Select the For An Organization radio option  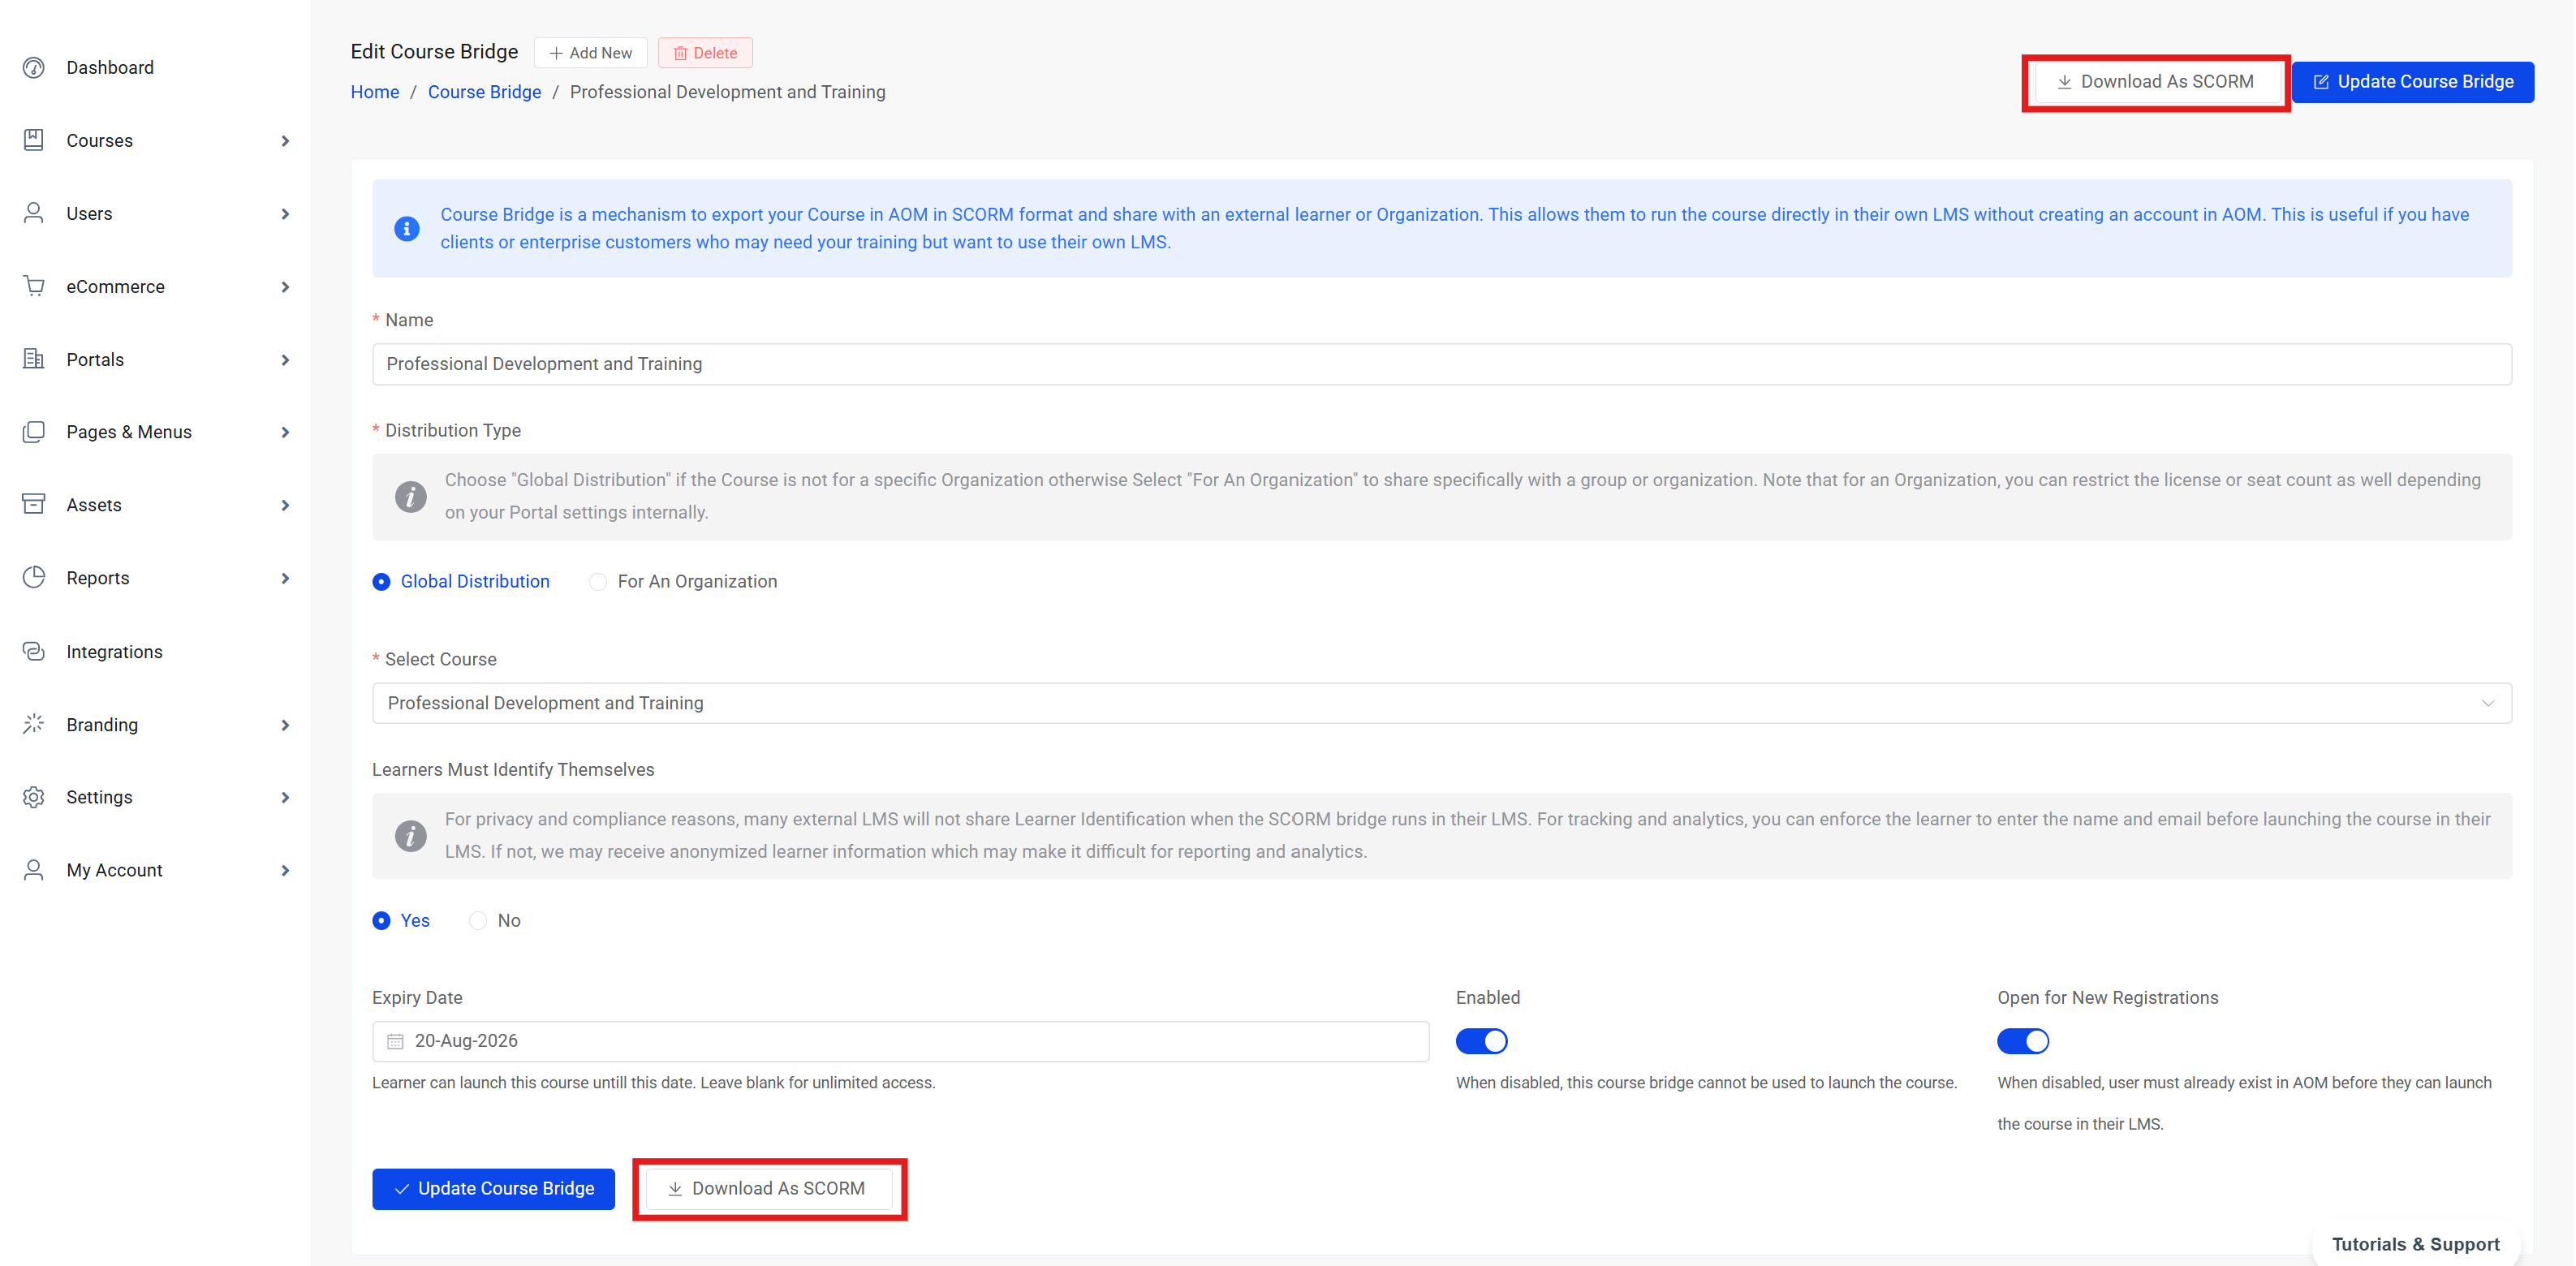[598, 582]
